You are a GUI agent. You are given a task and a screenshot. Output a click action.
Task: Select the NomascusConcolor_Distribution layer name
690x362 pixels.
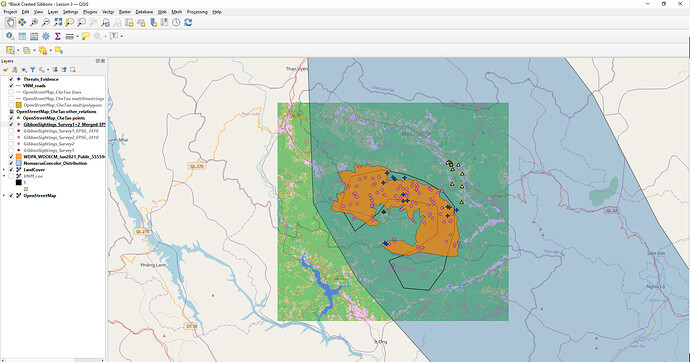pos(55,163)
